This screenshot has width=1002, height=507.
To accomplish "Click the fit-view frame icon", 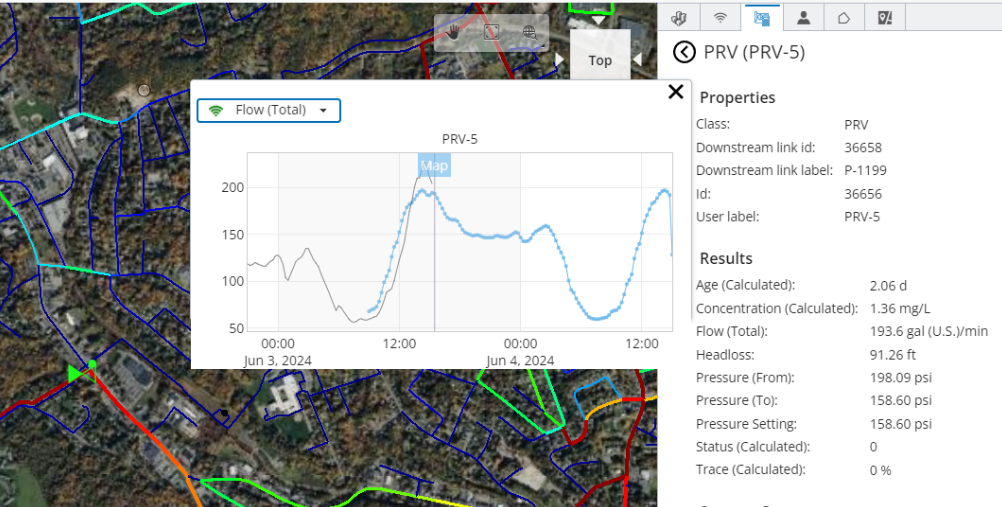I will coord(491,33).
